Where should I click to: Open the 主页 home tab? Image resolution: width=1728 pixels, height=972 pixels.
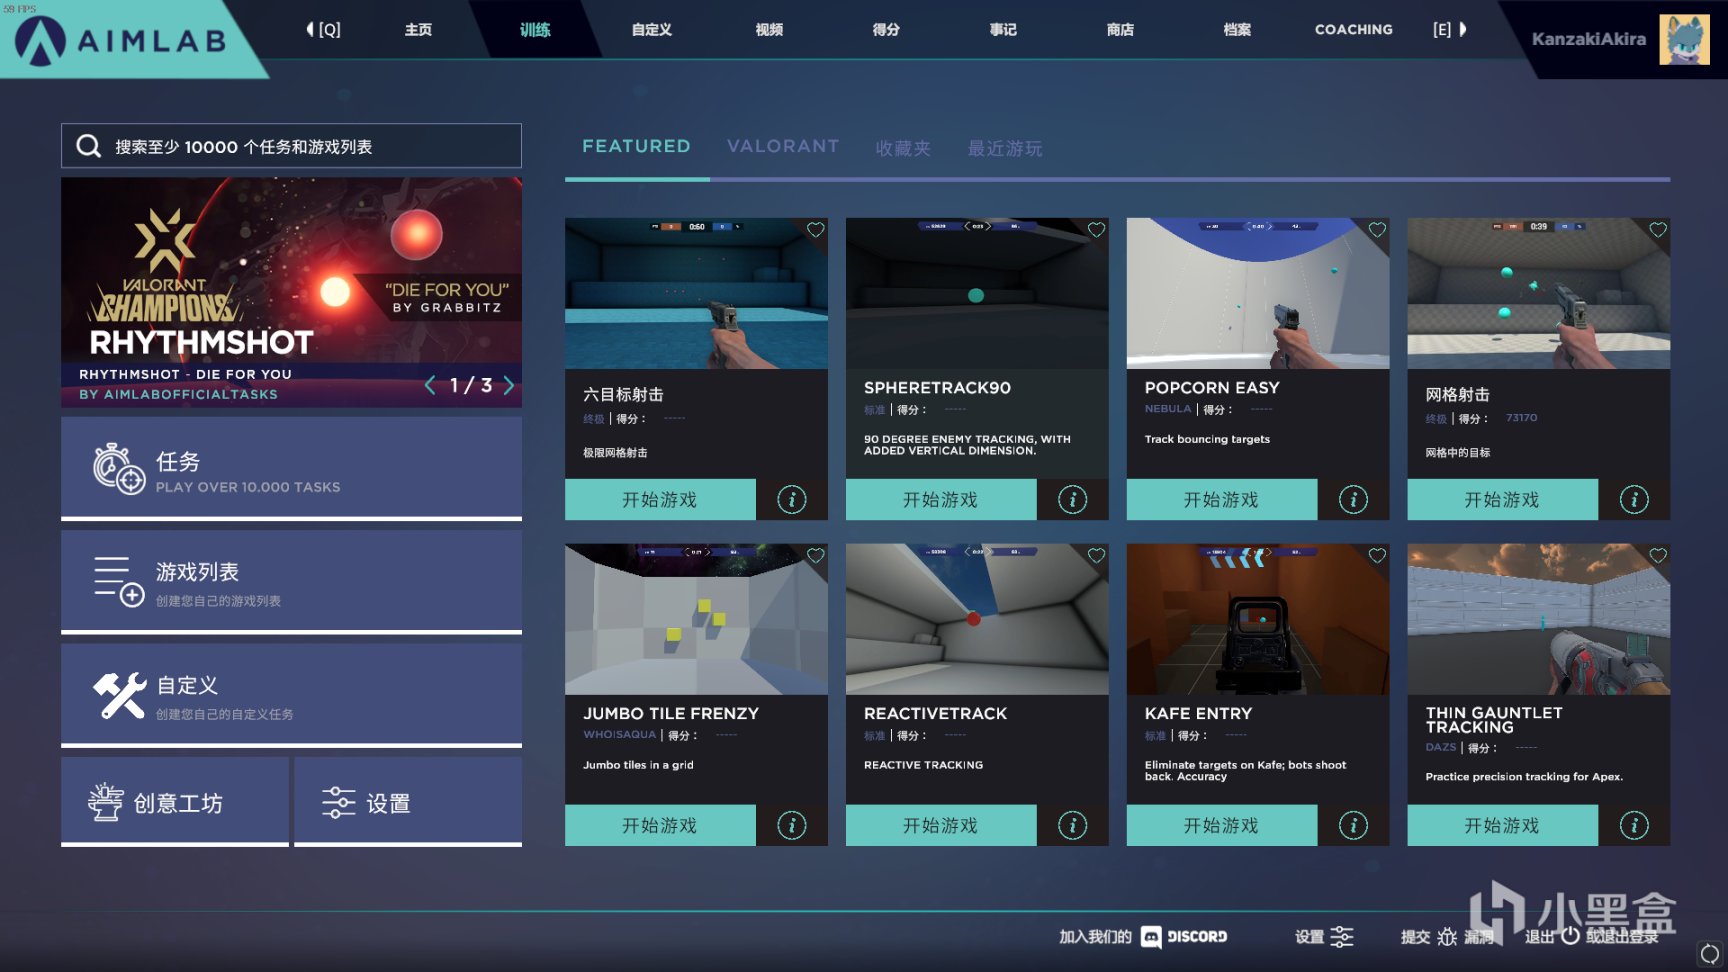click(x=418, y=30)
